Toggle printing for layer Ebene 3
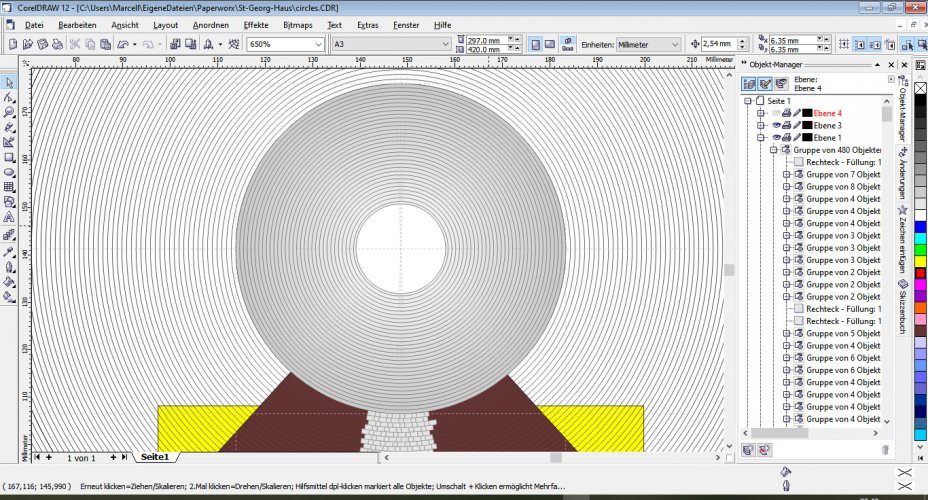Screen dimensions: 928x500 click(787, 125)
